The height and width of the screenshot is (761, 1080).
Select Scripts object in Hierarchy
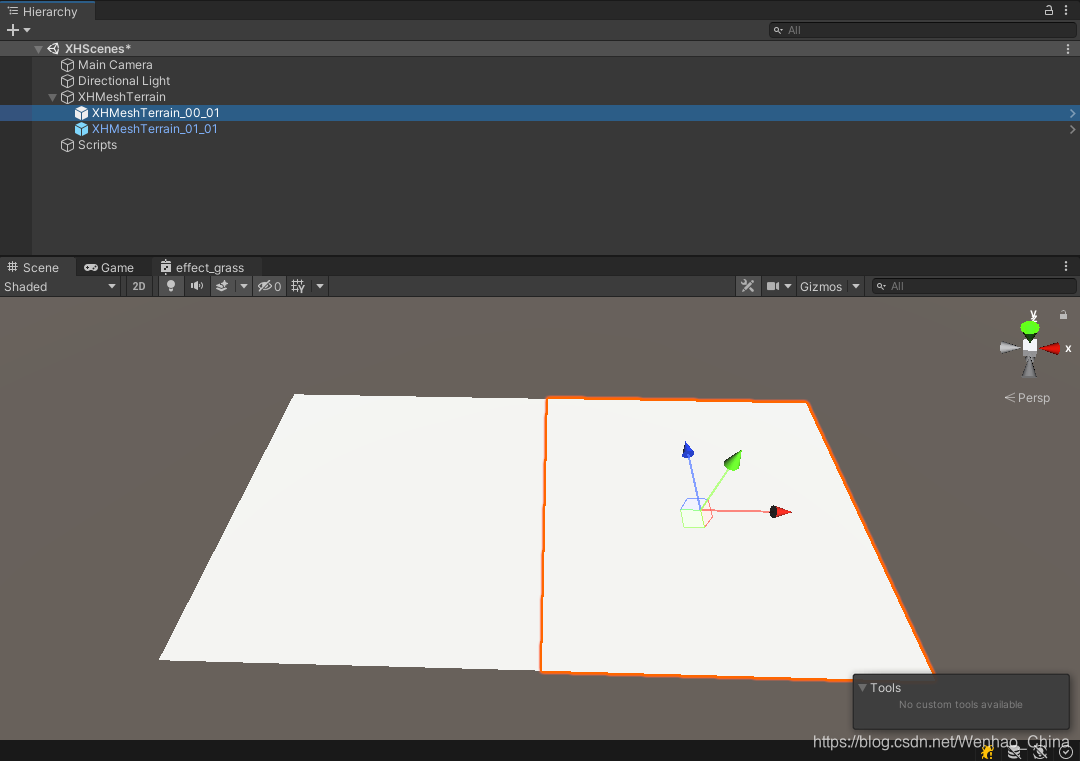pyautogui.click(x=97, y=145)
